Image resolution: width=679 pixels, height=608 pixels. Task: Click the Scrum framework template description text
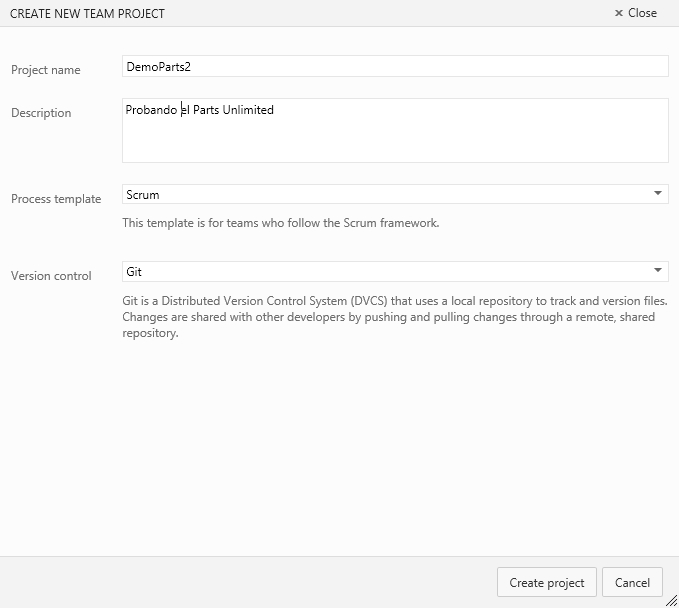click(x=281, y=223)
